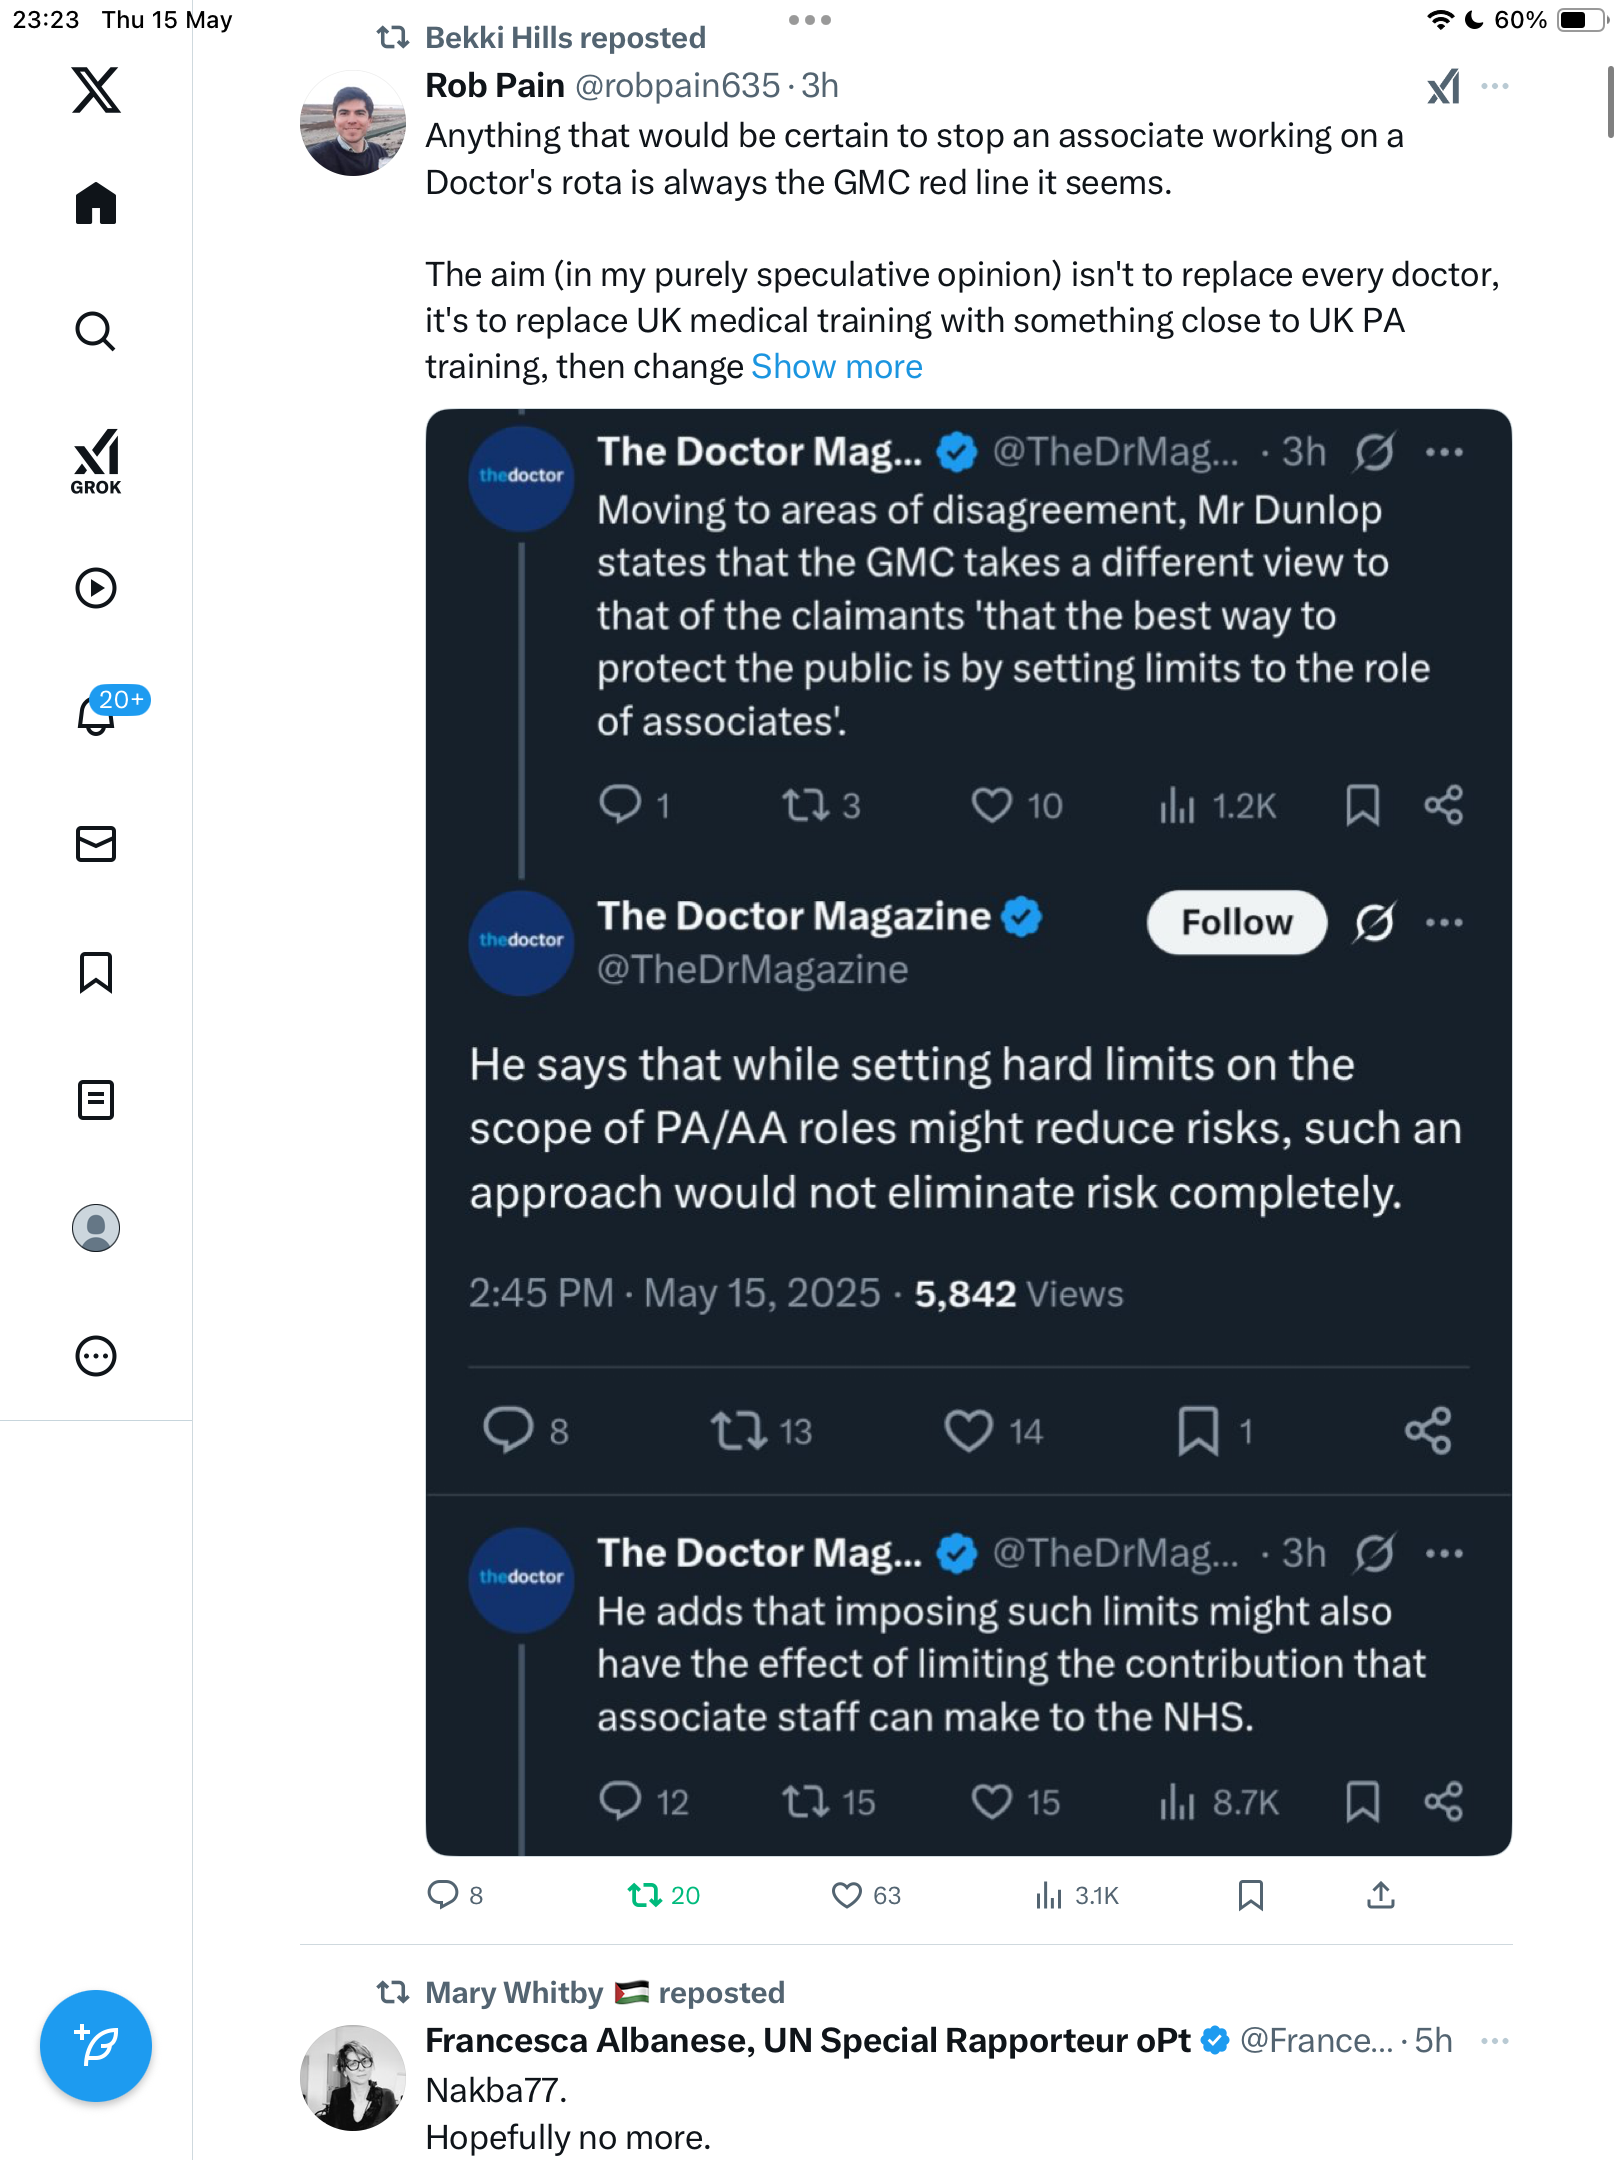Open the quoted Doctor Magazine screenshot image
The image size is (1620, 2160).
tap(969, 1132)
